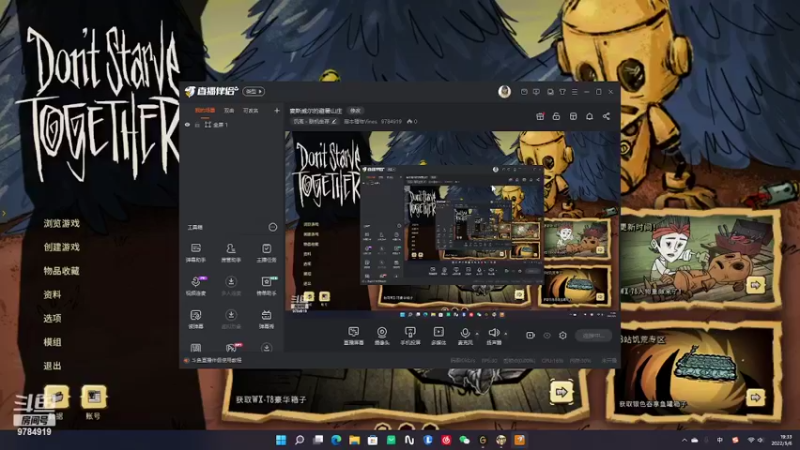Click the user avatar in streaming app title bar

pyautogui.click(x=504, y=91)
